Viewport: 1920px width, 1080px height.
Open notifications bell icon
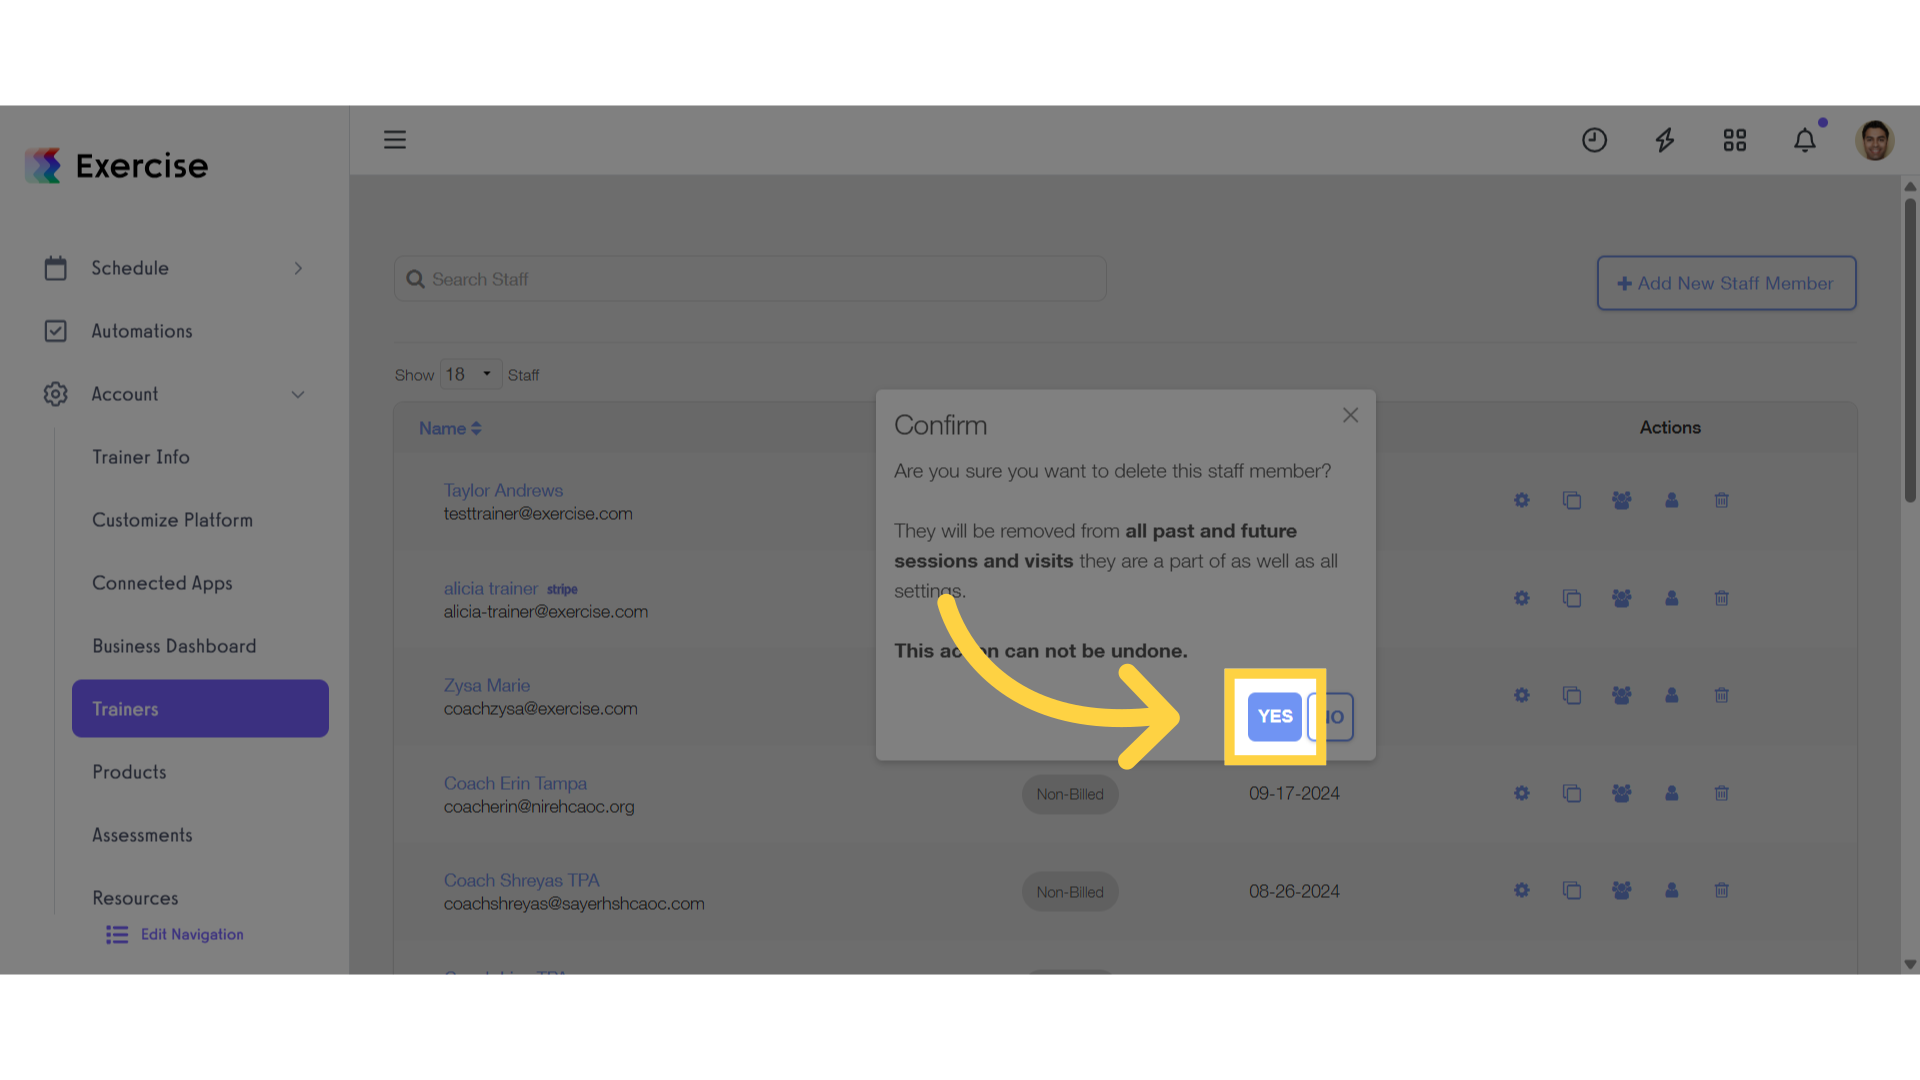point(1805,140)
